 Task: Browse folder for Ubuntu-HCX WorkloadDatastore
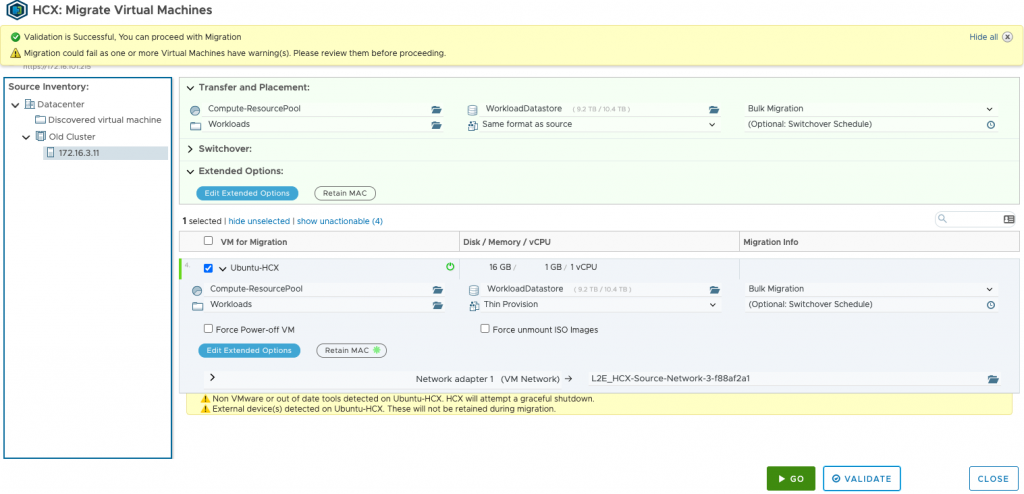point(714,289)
